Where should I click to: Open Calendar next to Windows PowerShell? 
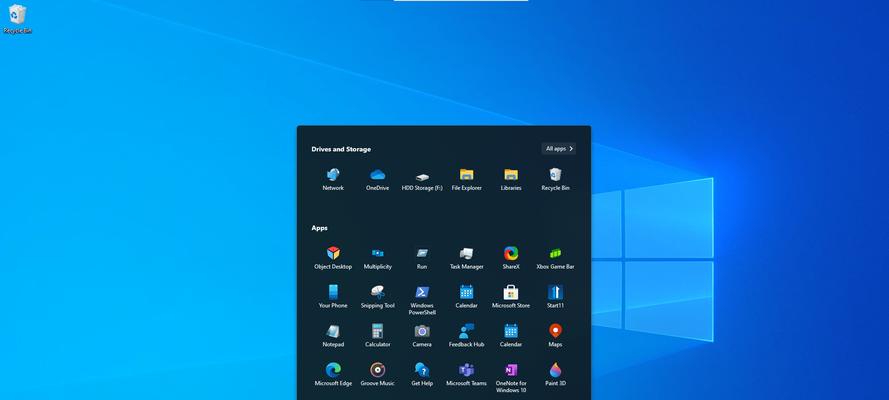point(467,297)
